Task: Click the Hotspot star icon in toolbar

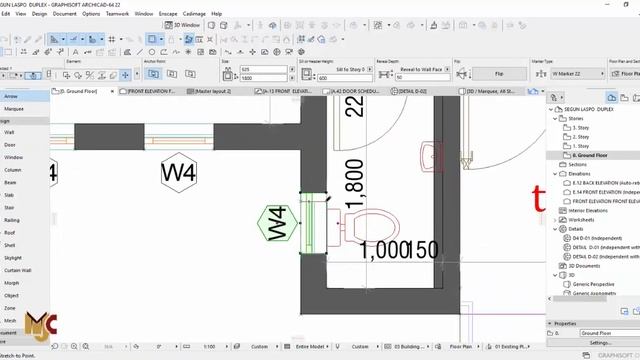Action: point(188,52)
